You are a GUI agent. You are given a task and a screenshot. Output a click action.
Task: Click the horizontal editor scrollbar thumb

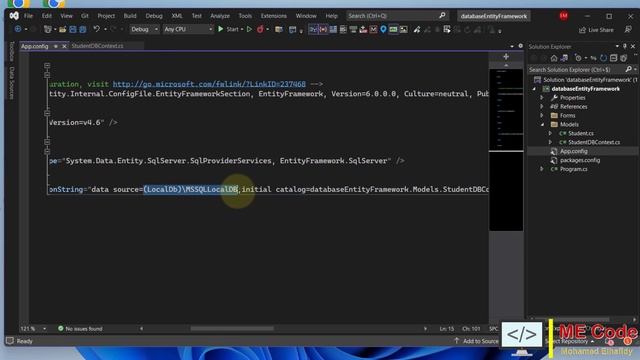pos(232,329)
